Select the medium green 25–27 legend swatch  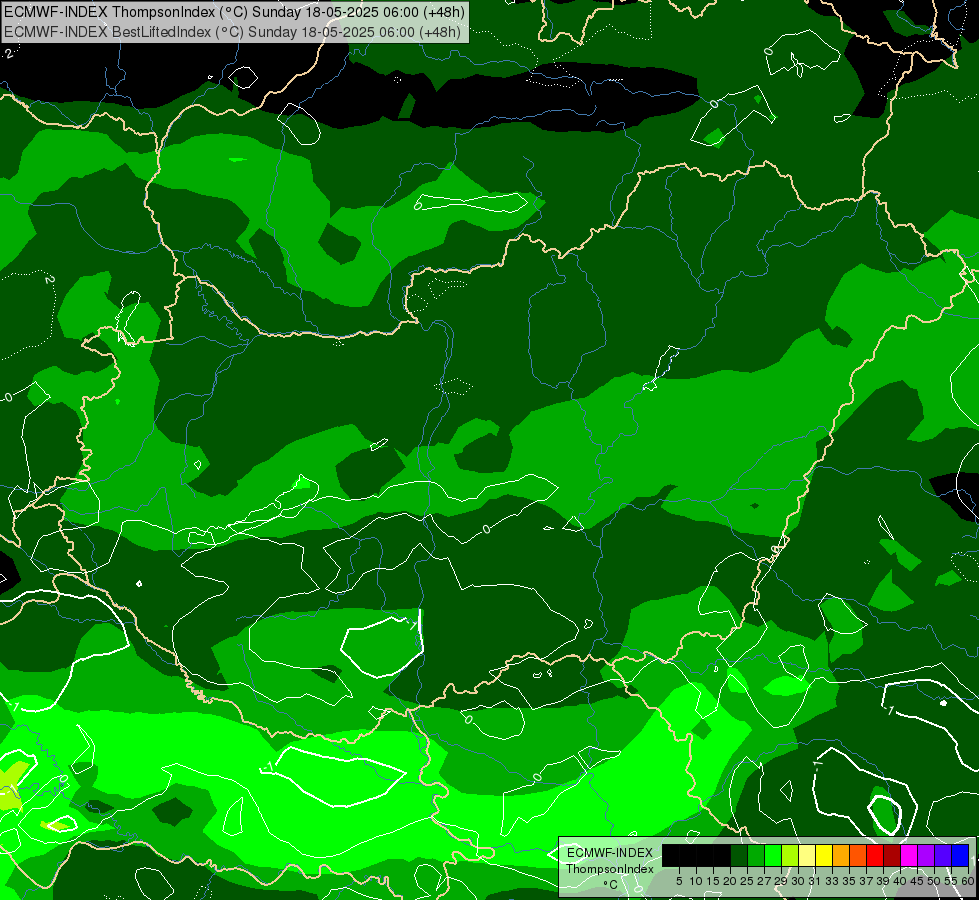pyautogui.click(x=756, y=856)
